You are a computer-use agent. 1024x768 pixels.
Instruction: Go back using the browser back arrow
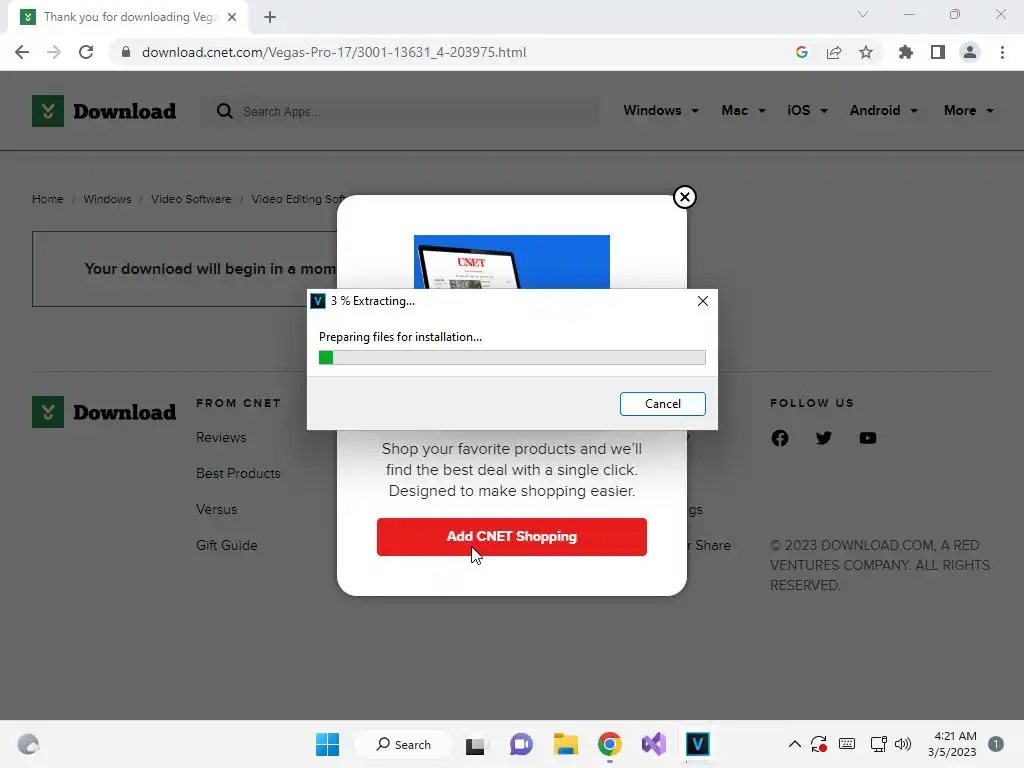22,52
